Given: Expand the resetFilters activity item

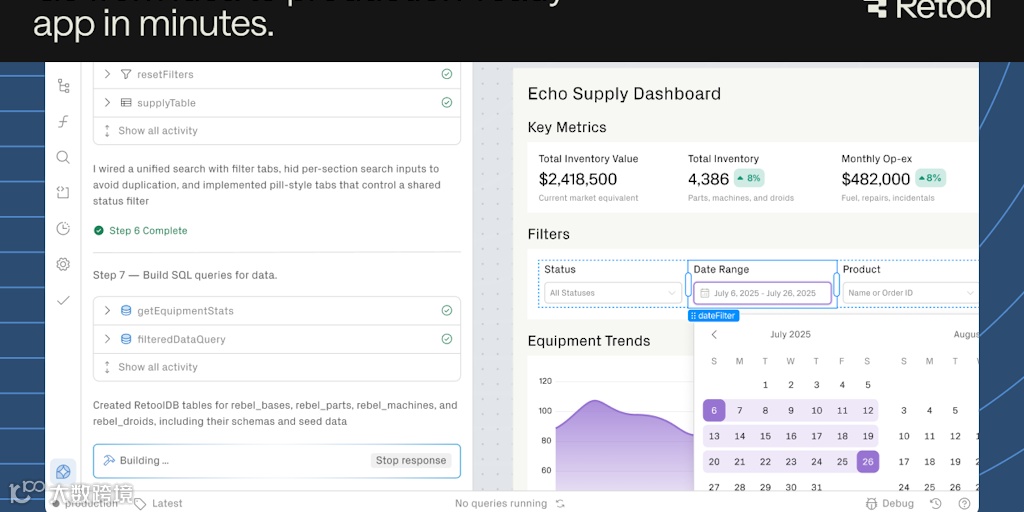Looking at the screenshot, I should pos(108,74).
